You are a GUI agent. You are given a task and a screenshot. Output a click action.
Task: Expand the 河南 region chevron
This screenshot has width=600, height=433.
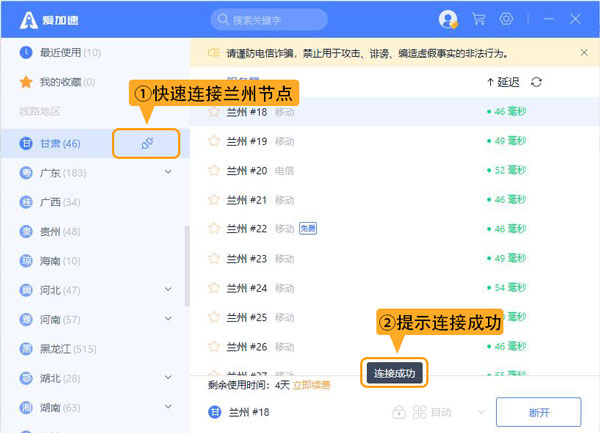(x=168, y=318)
